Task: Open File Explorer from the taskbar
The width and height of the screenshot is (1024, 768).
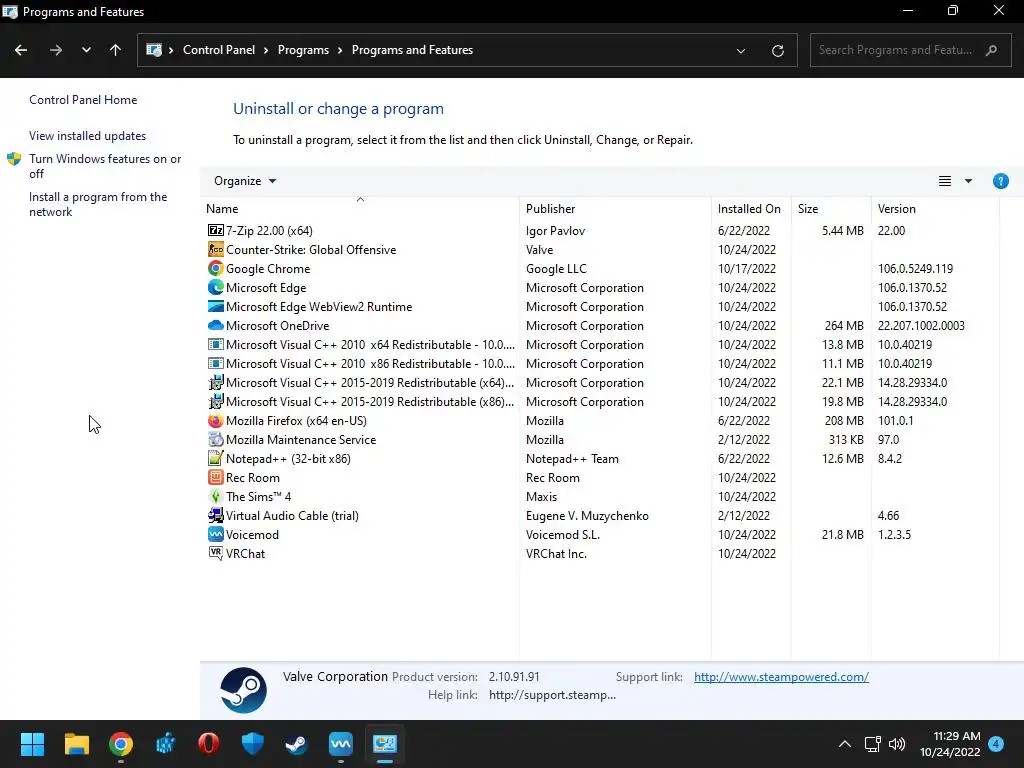Action: pos(76,744)
